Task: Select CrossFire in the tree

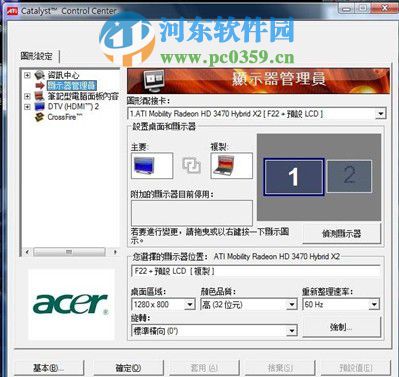Action: coord(65,117)
